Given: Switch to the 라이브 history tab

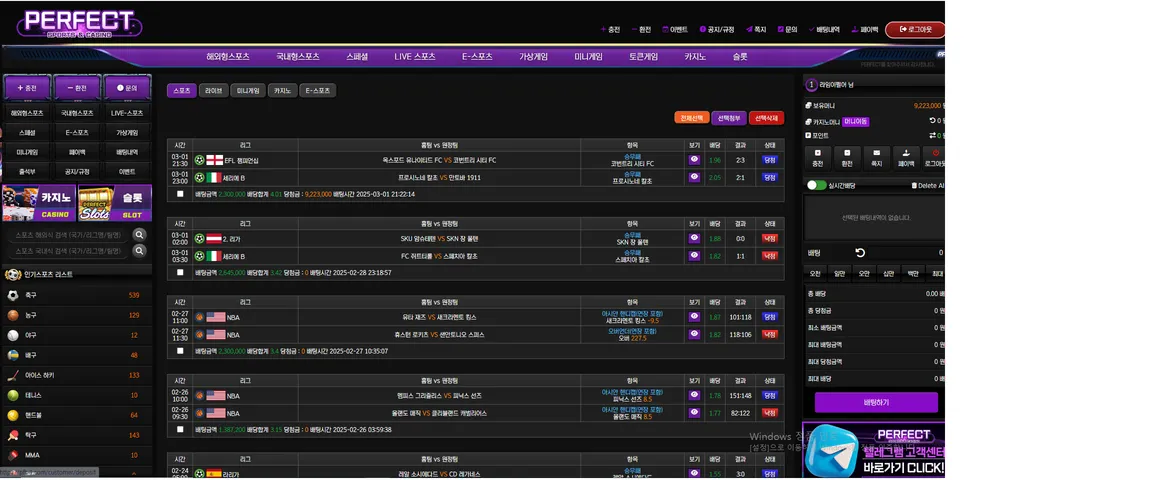Looking at the screenshot, I should pyautogui.click(x=213, y=90).
